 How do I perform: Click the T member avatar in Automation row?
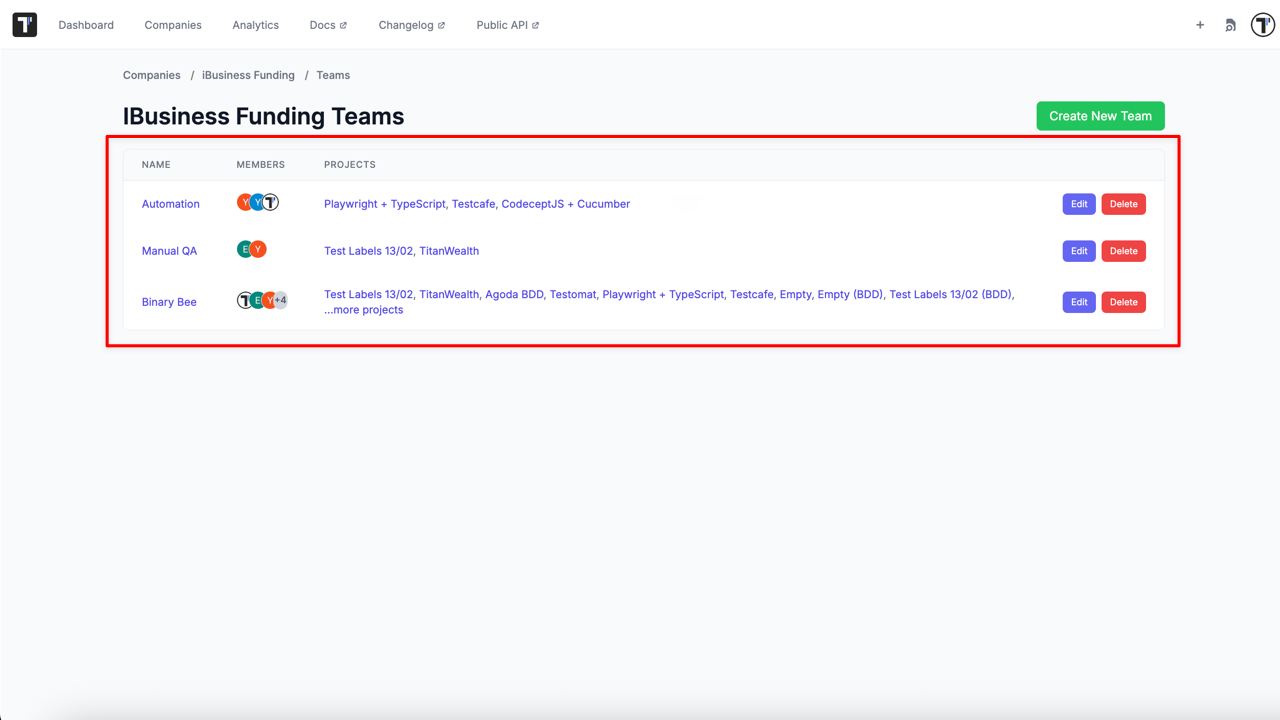pos(269,201)
